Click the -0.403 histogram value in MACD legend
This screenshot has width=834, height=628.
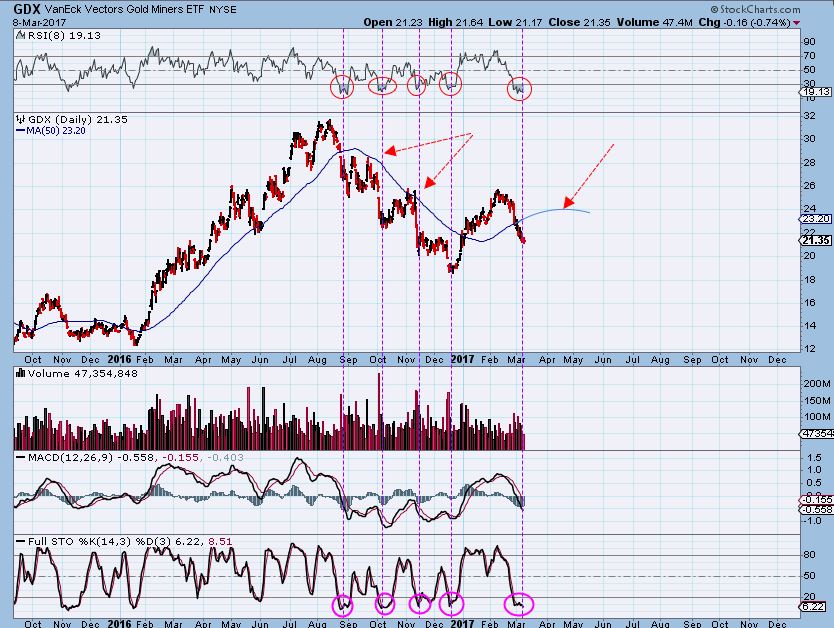pos(225,458)
